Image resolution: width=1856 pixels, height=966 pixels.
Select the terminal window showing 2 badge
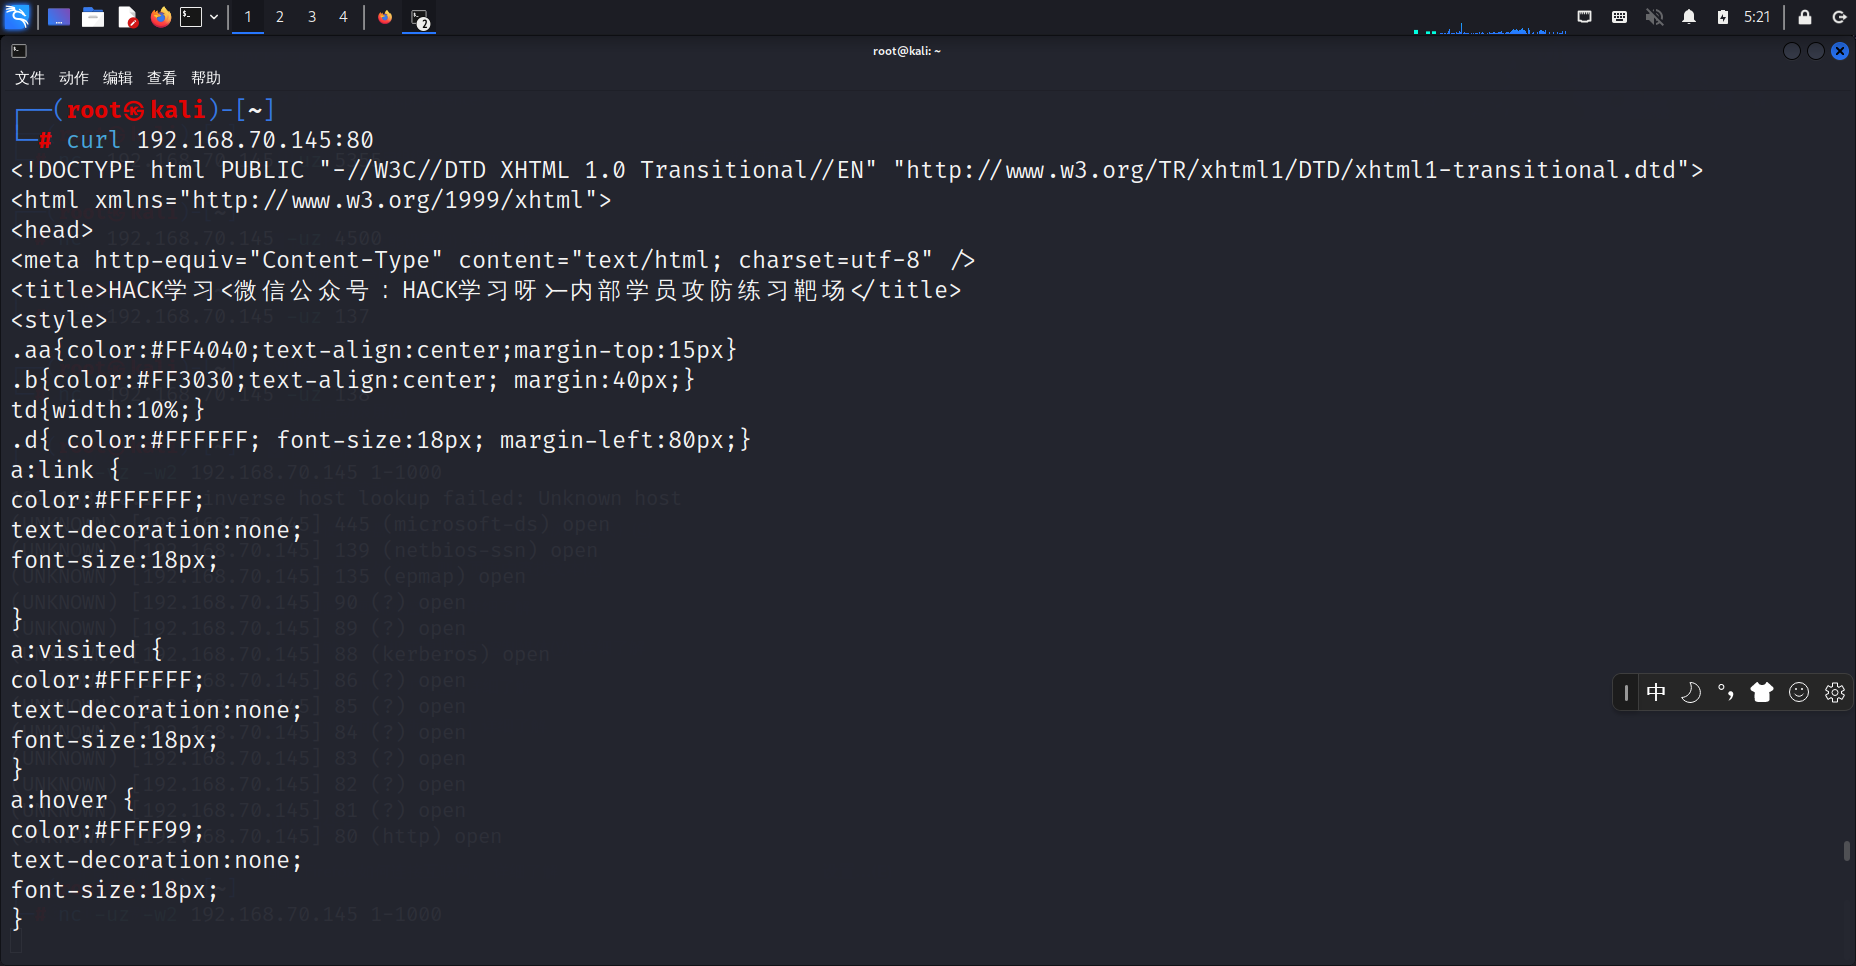tap(418, 18)
